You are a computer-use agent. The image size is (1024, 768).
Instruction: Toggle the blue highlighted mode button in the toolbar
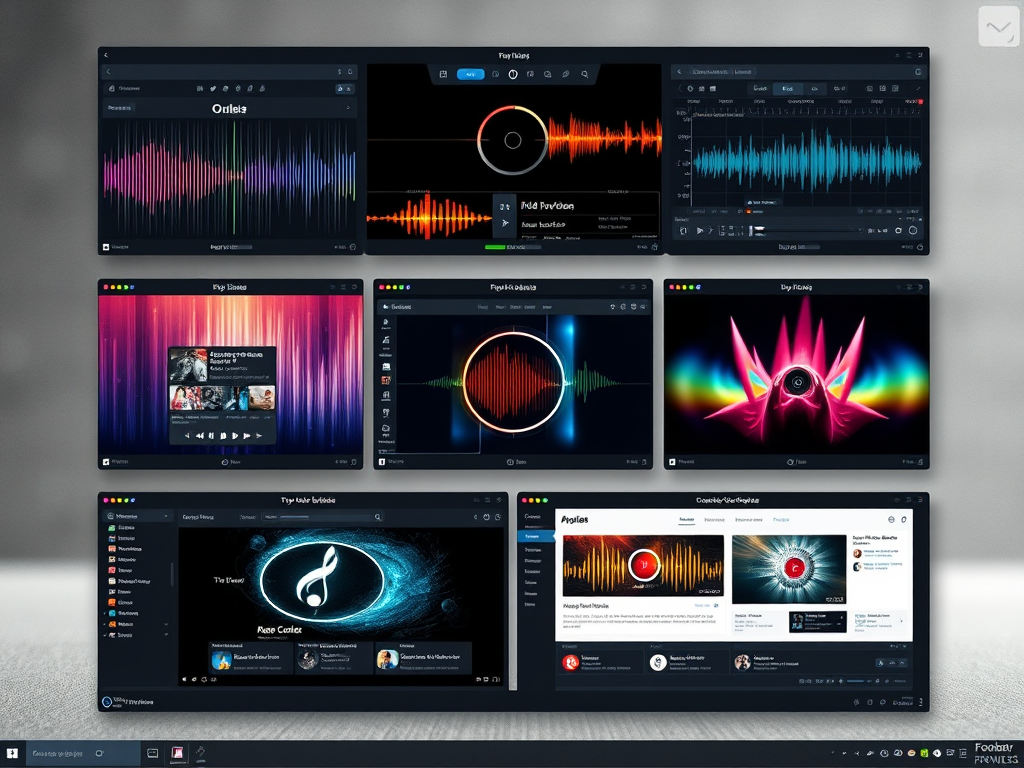click(x=470, y=73)
